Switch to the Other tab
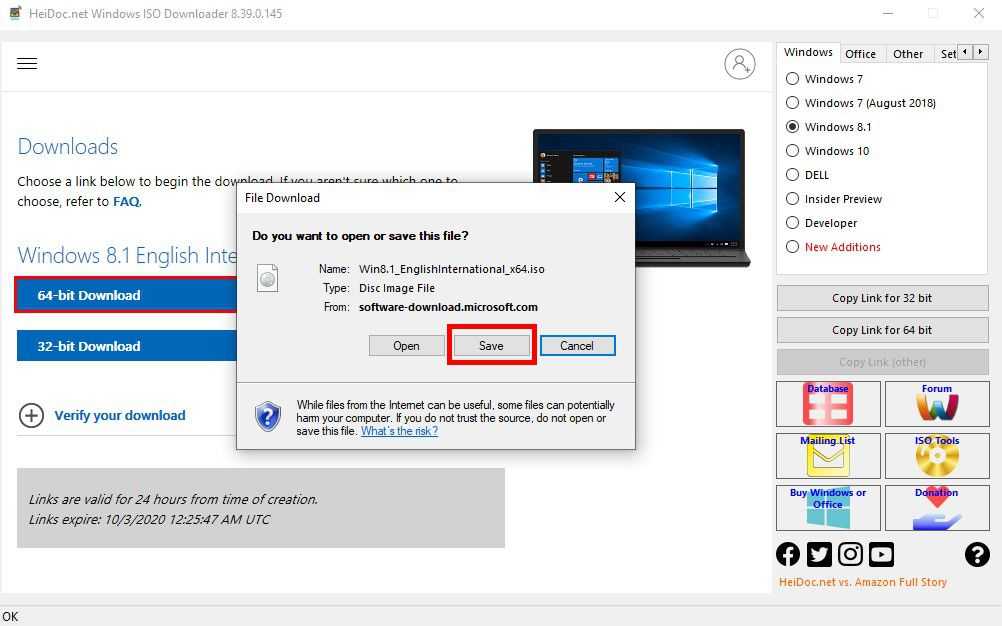 [x=908, y=53]
